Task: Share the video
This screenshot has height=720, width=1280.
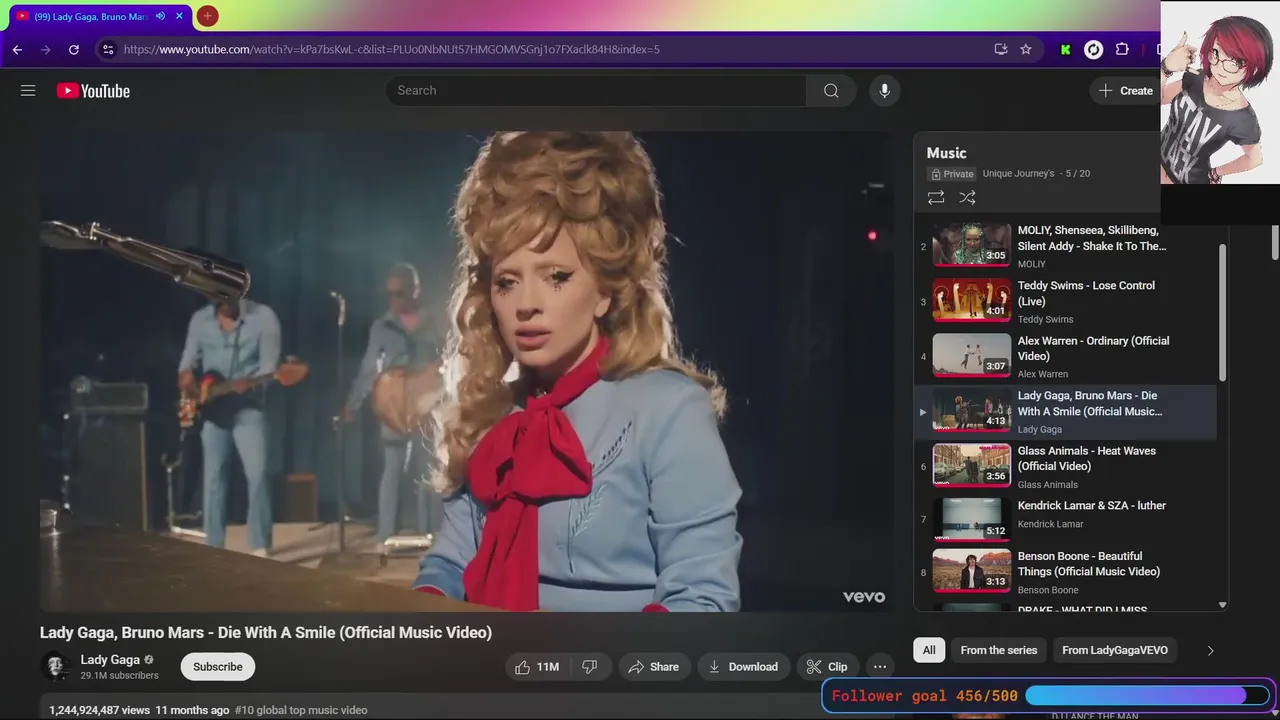Action: 654,667
